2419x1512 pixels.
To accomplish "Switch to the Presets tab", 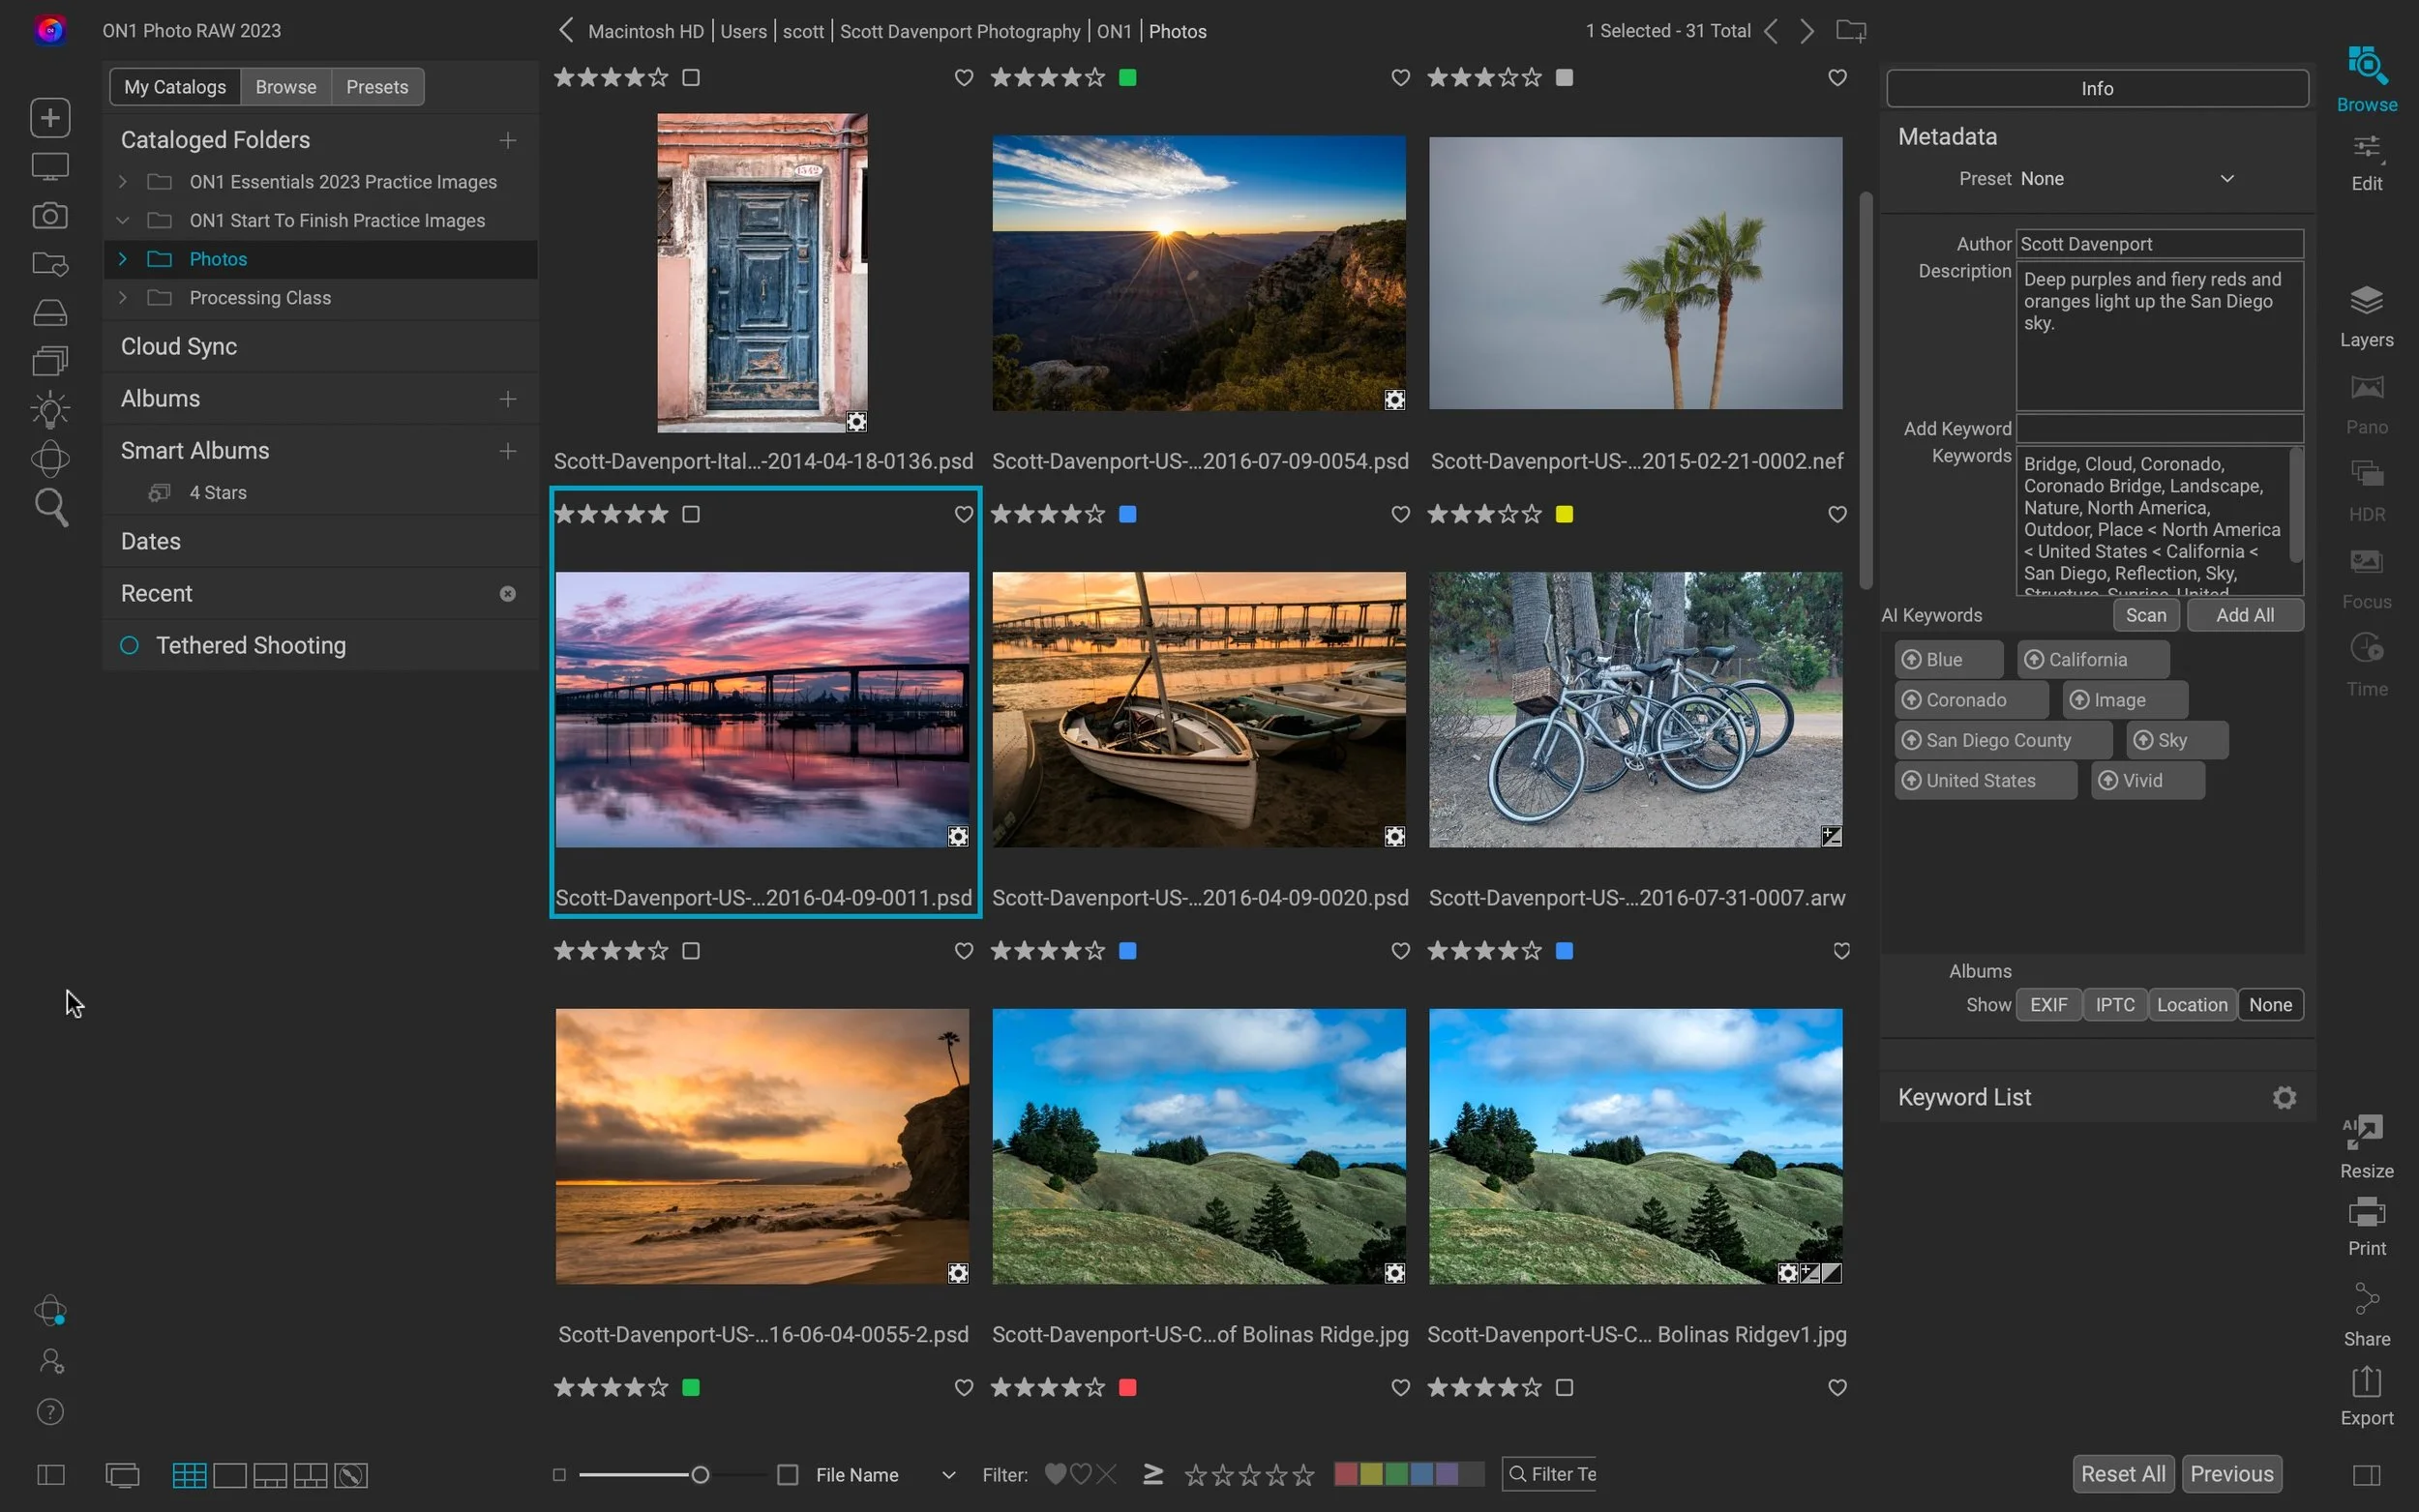I will pyautogui.click(x=377, y=86).
